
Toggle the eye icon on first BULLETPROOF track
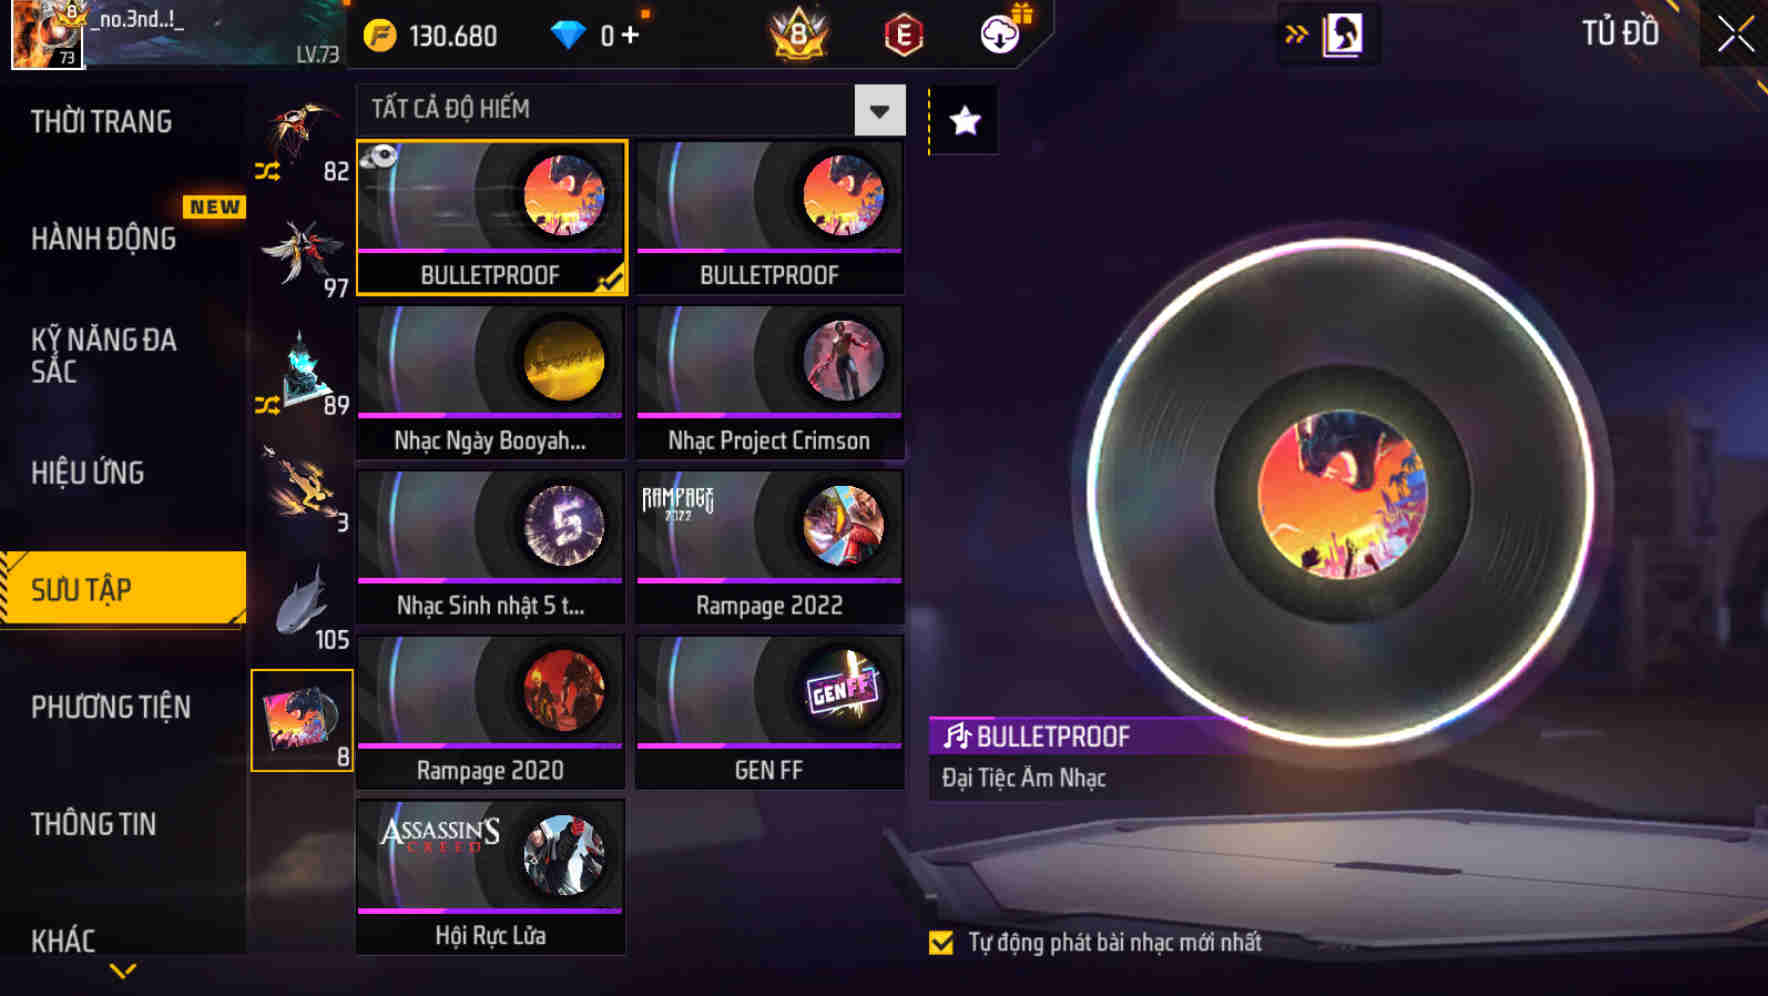point(381,157)
